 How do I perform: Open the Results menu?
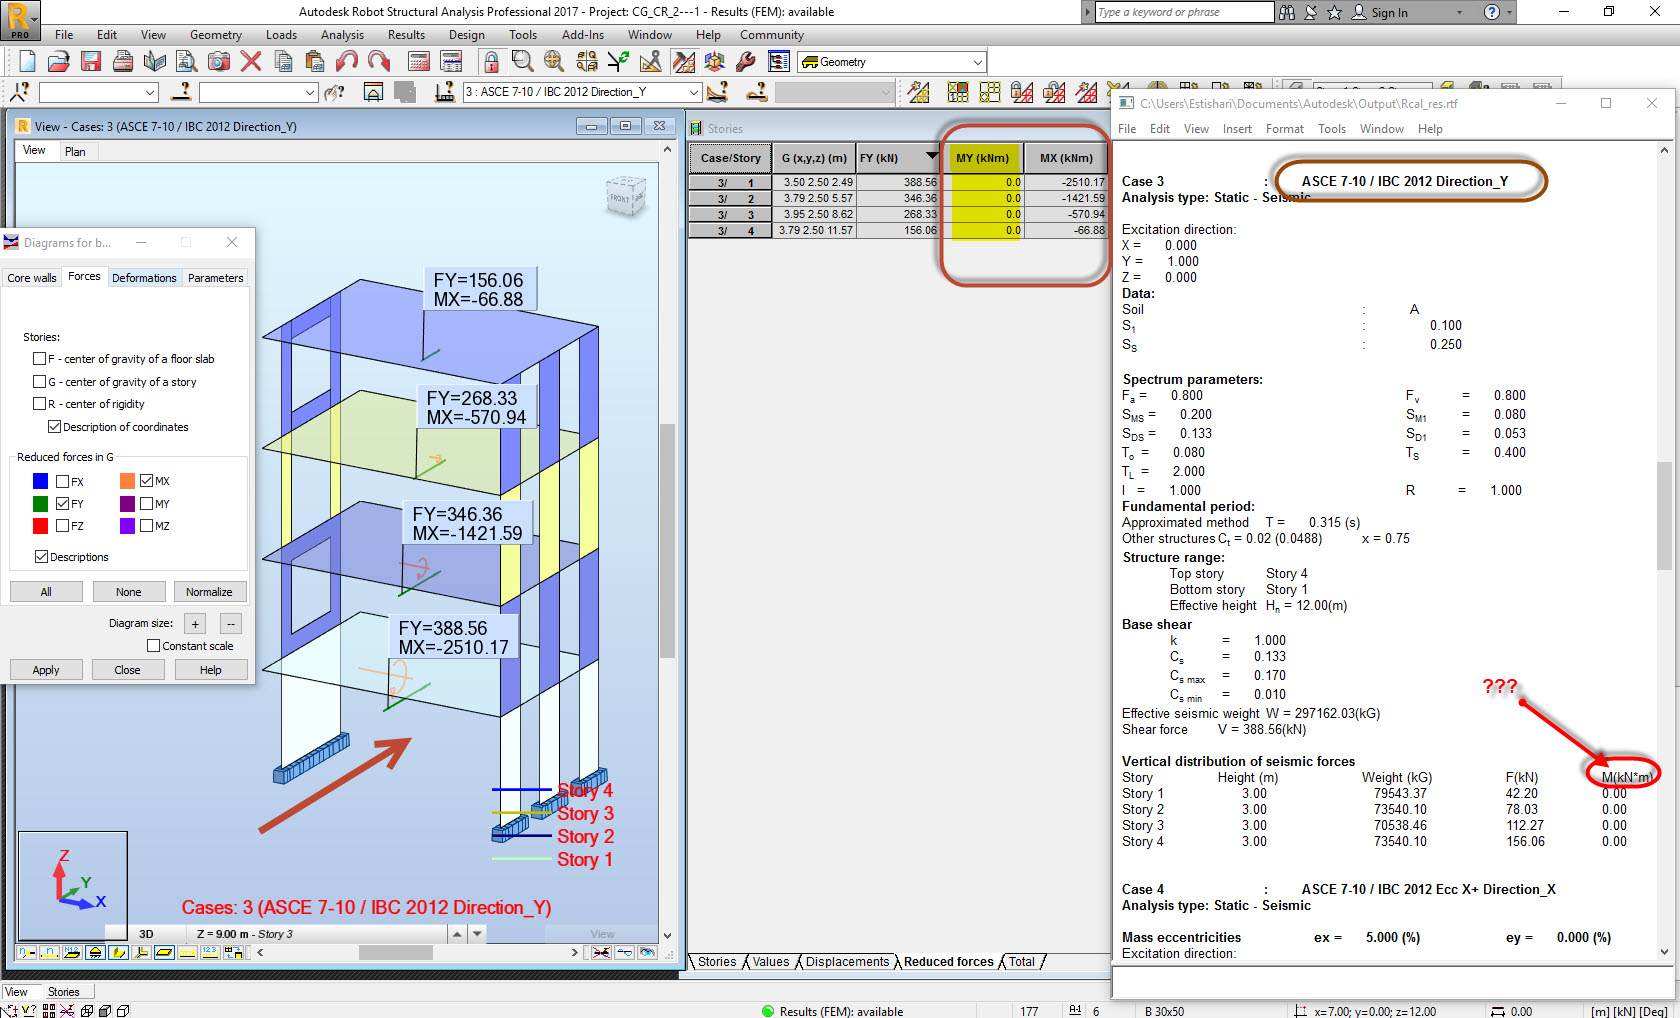[x=406, y=35]
